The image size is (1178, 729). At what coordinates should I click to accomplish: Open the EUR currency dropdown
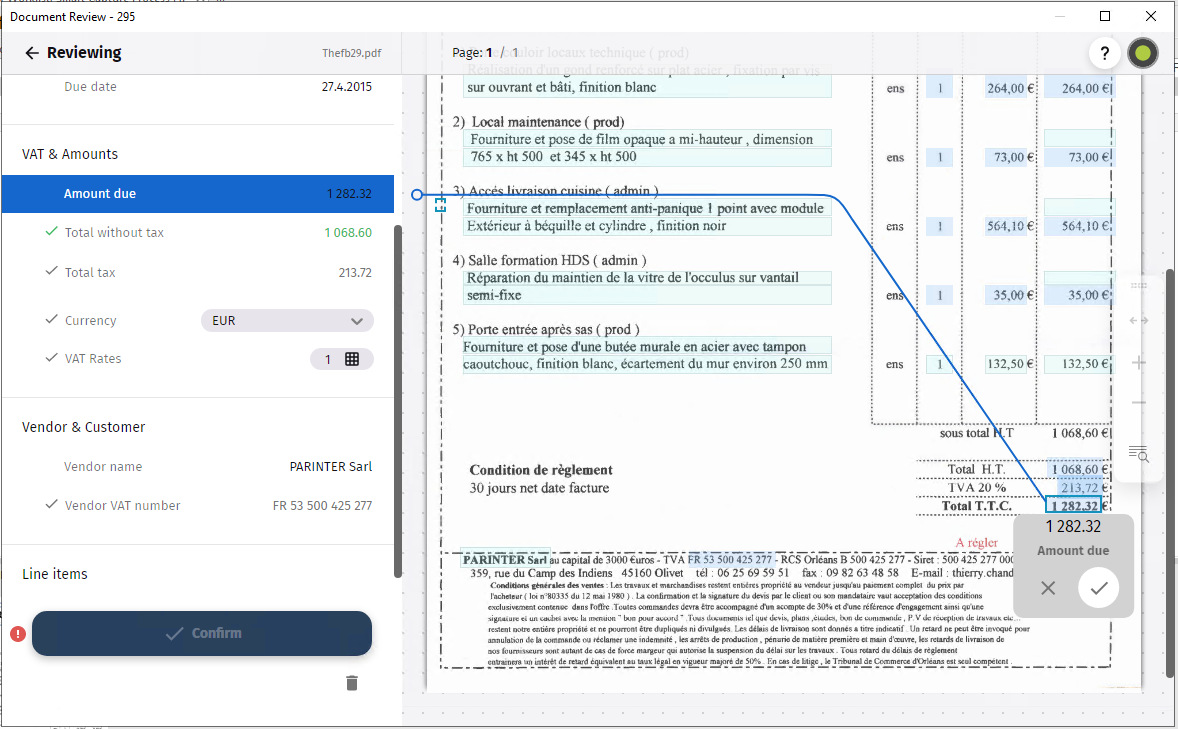(287, 321)
